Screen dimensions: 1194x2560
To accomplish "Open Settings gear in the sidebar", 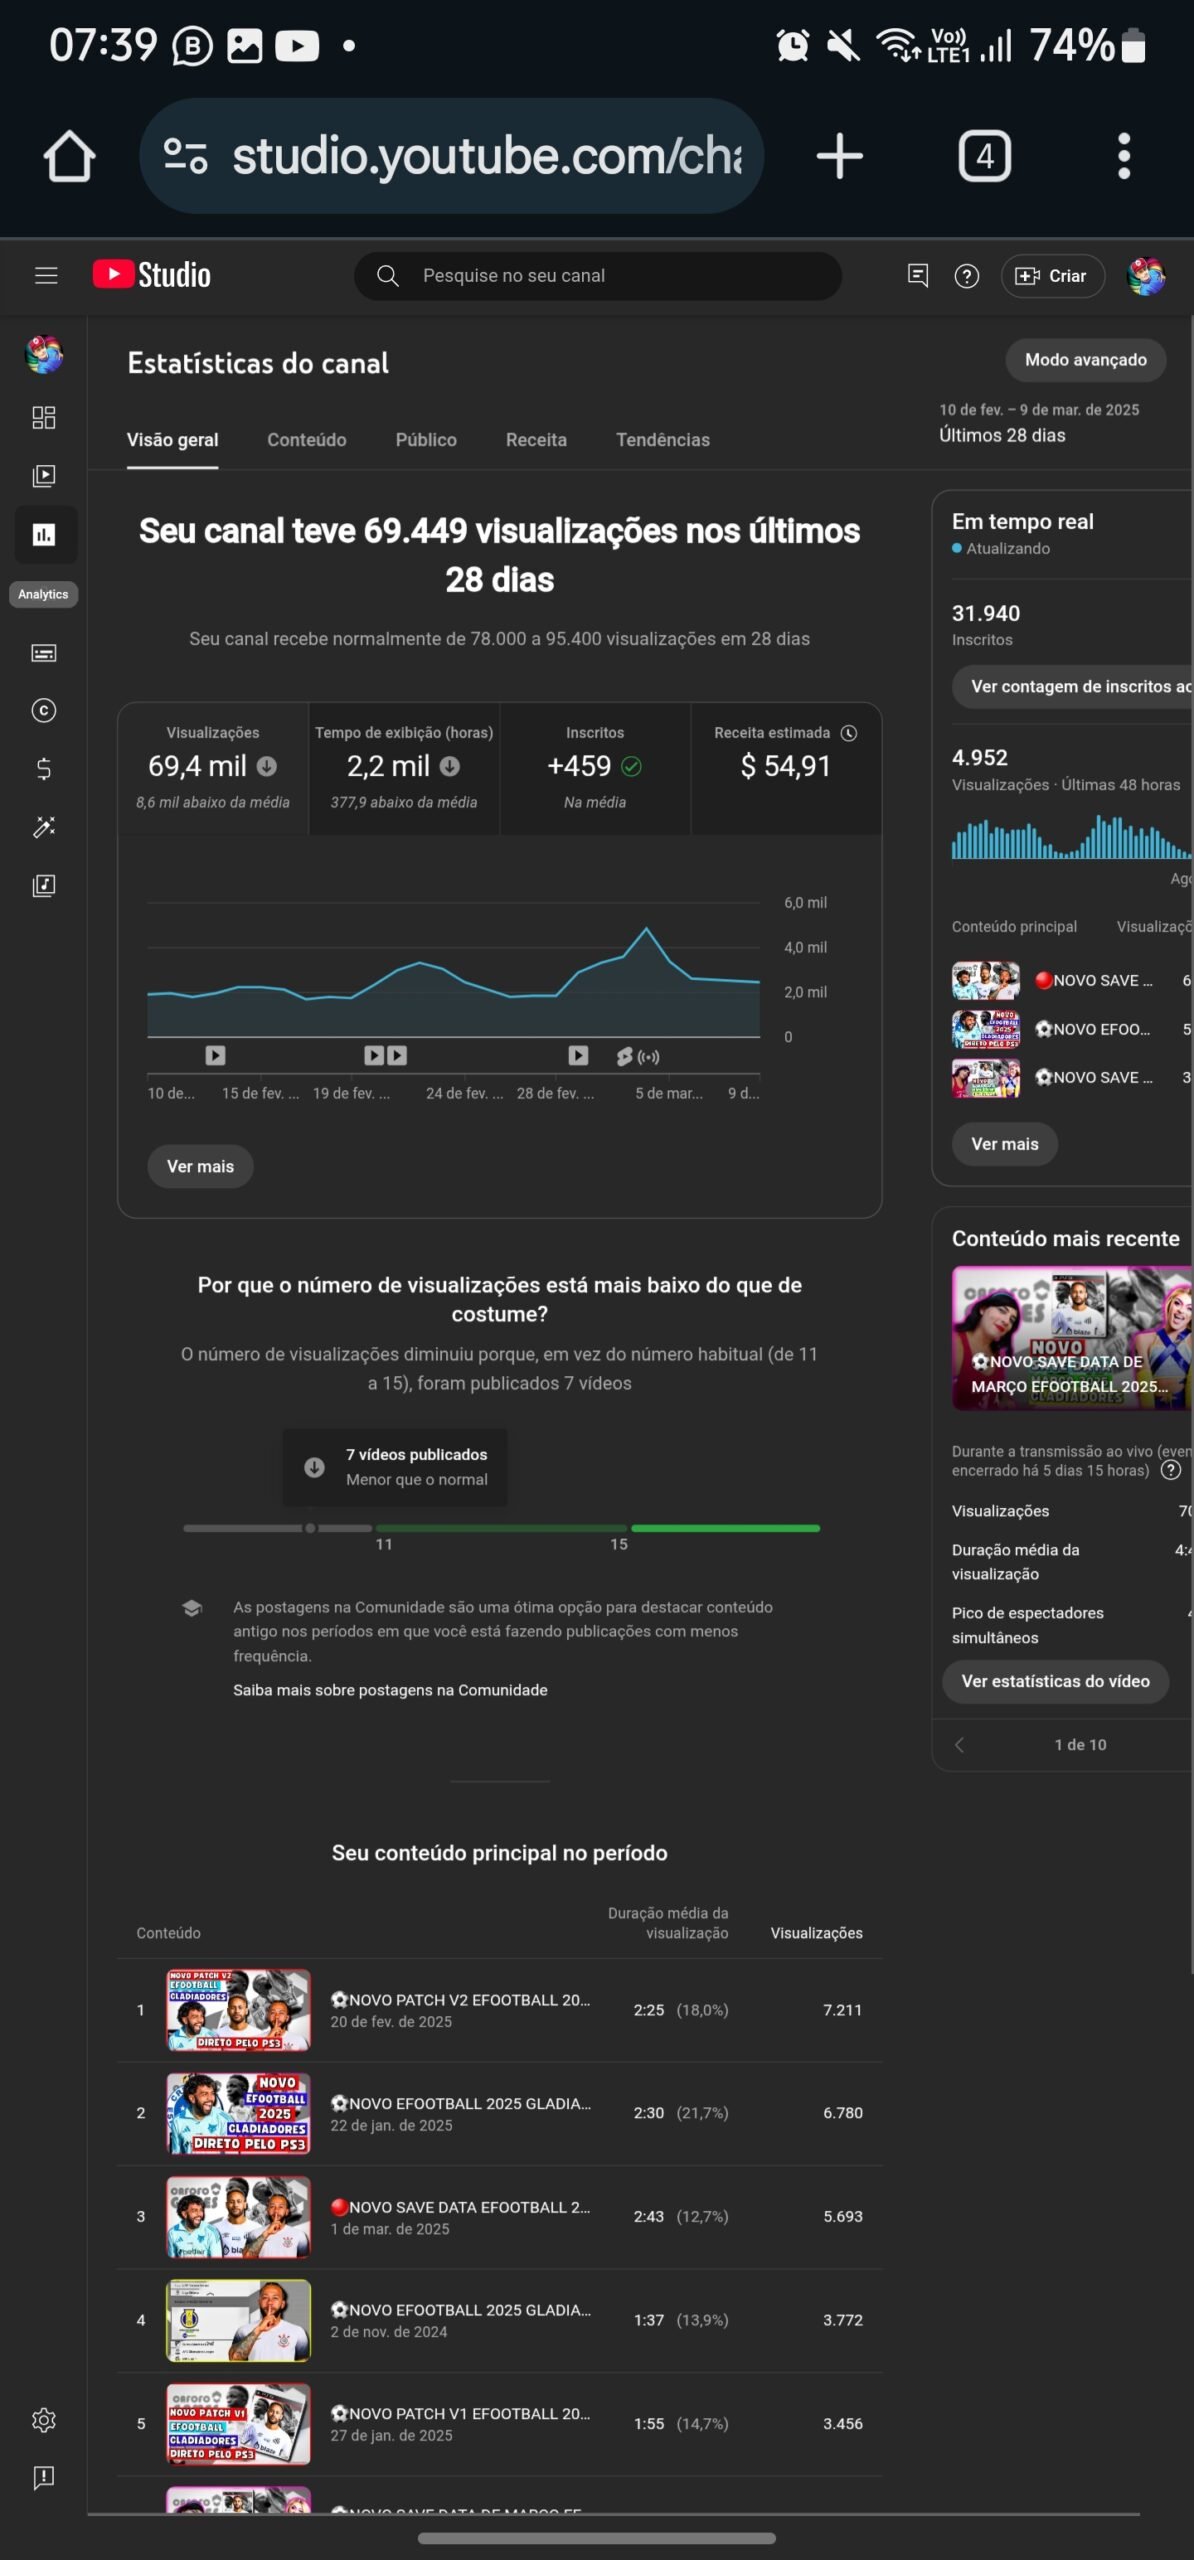I will pyautogui.click(x=44, y=2420).
